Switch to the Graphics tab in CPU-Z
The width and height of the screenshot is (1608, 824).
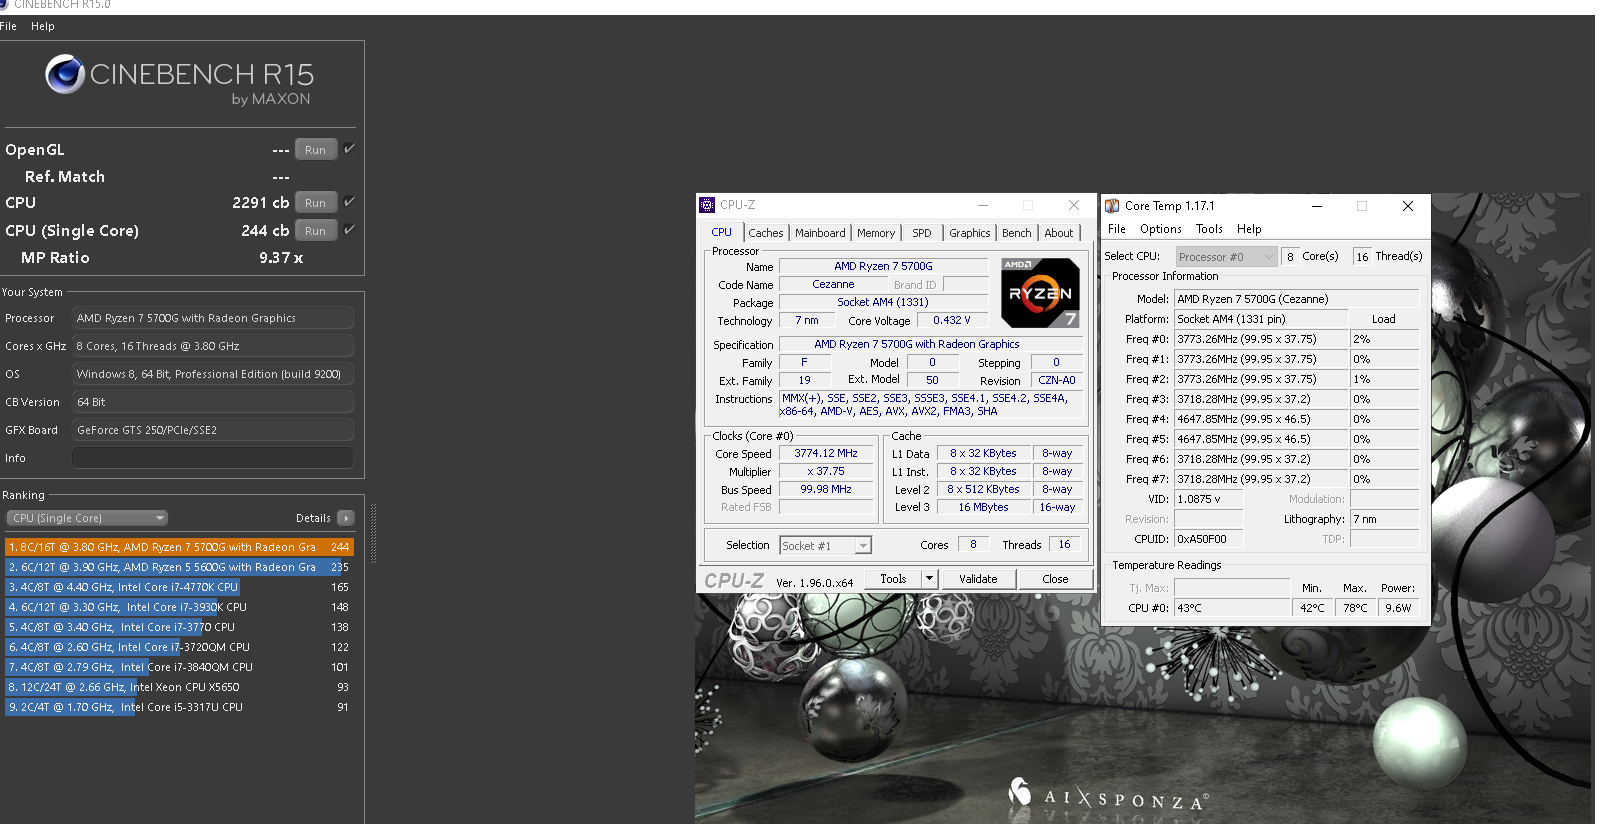coord(970,233)
